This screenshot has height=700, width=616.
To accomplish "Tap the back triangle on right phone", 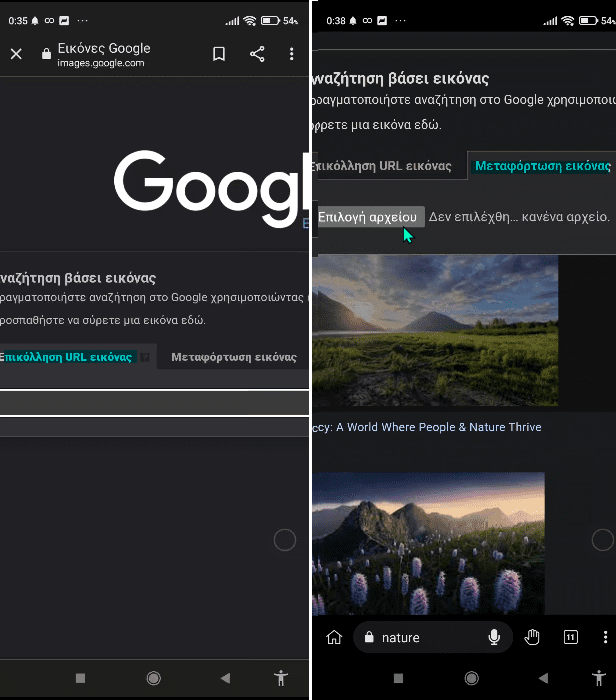I will pyautogui.click(x=543, y=679).
